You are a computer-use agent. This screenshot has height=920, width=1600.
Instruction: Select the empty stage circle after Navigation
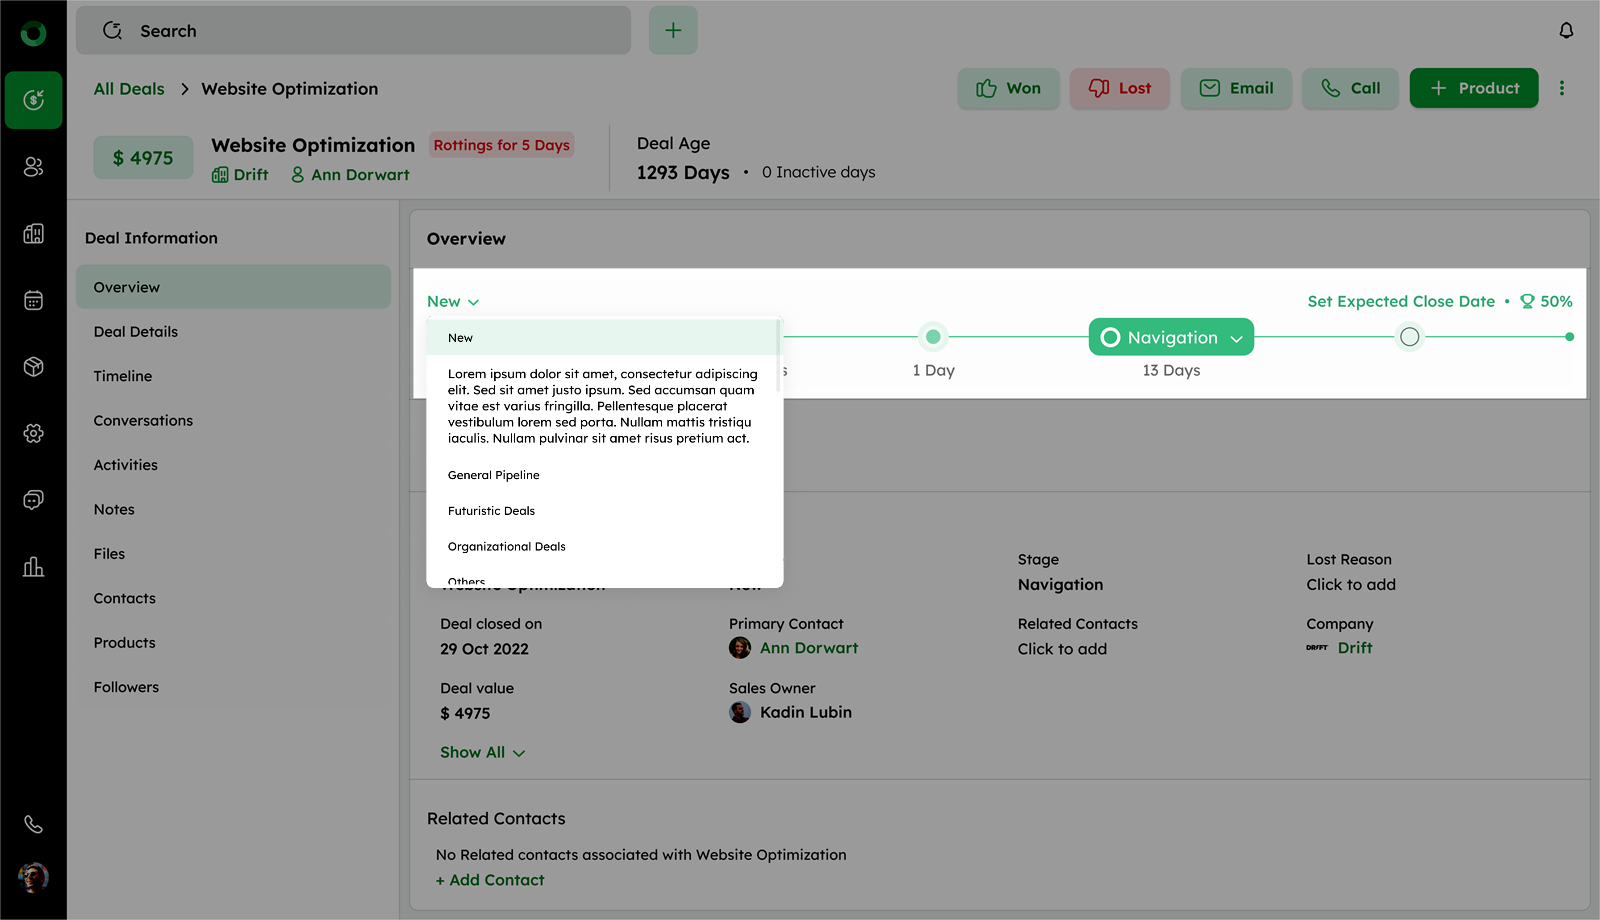pyautogui.click(x=1409, y=337)
